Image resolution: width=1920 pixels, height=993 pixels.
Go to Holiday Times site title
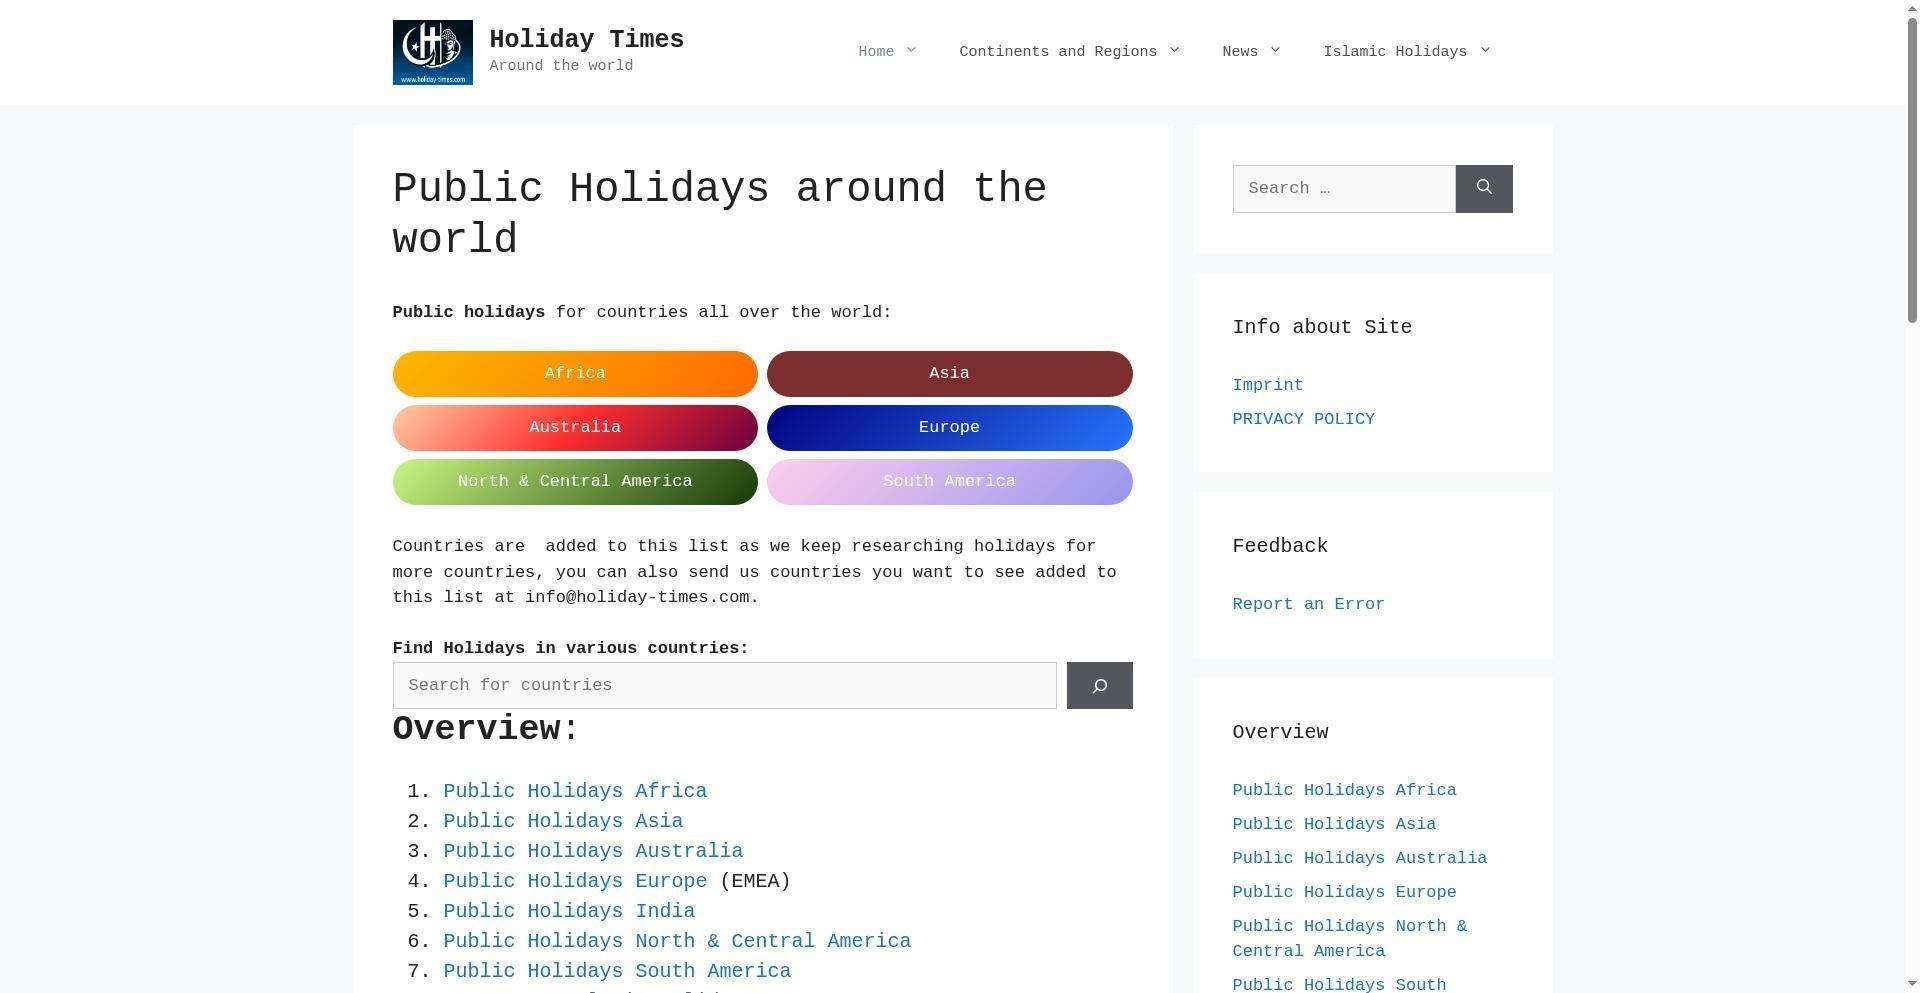[586, 40]
